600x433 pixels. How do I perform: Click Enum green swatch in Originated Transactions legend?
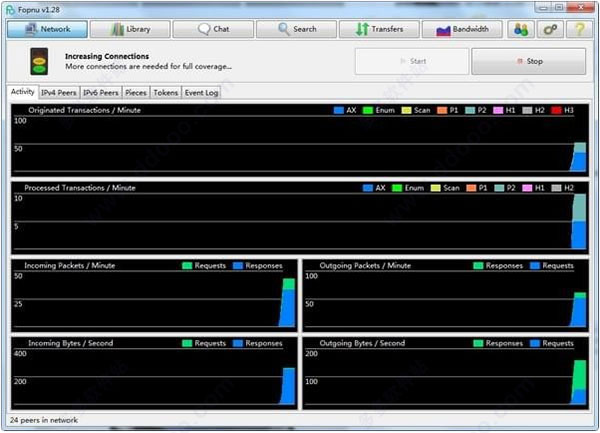pos(368,111)
